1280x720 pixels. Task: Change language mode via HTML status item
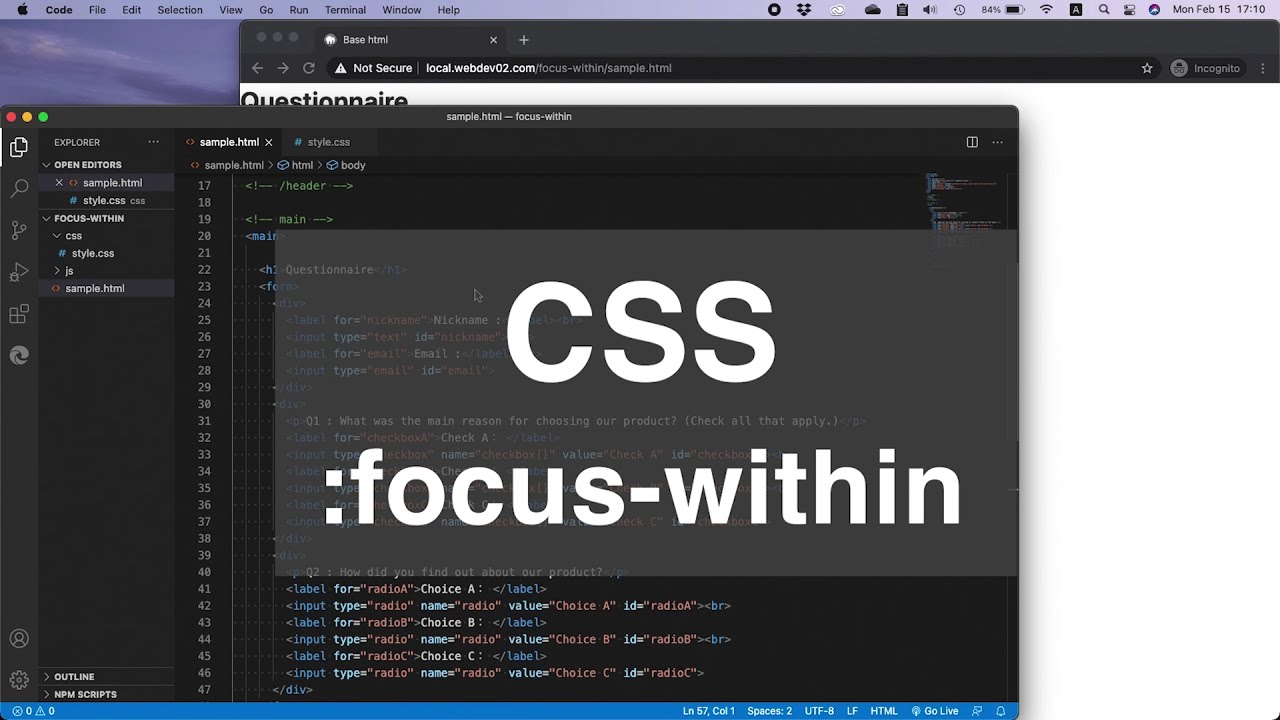coord(884,711)
